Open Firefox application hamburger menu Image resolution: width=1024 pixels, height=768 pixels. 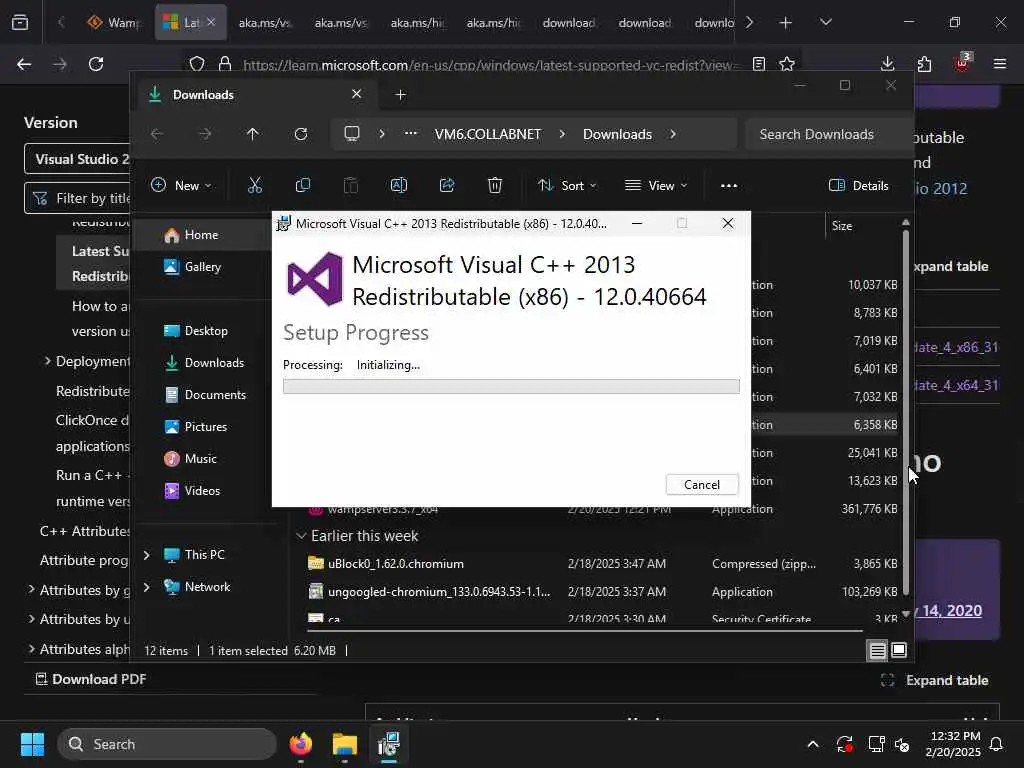[1000, 64]
